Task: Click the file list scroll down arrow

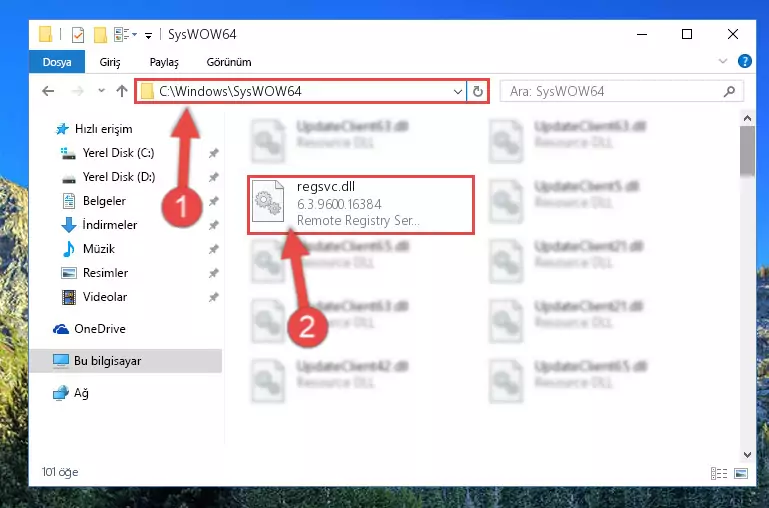Action: coord(747,455)
